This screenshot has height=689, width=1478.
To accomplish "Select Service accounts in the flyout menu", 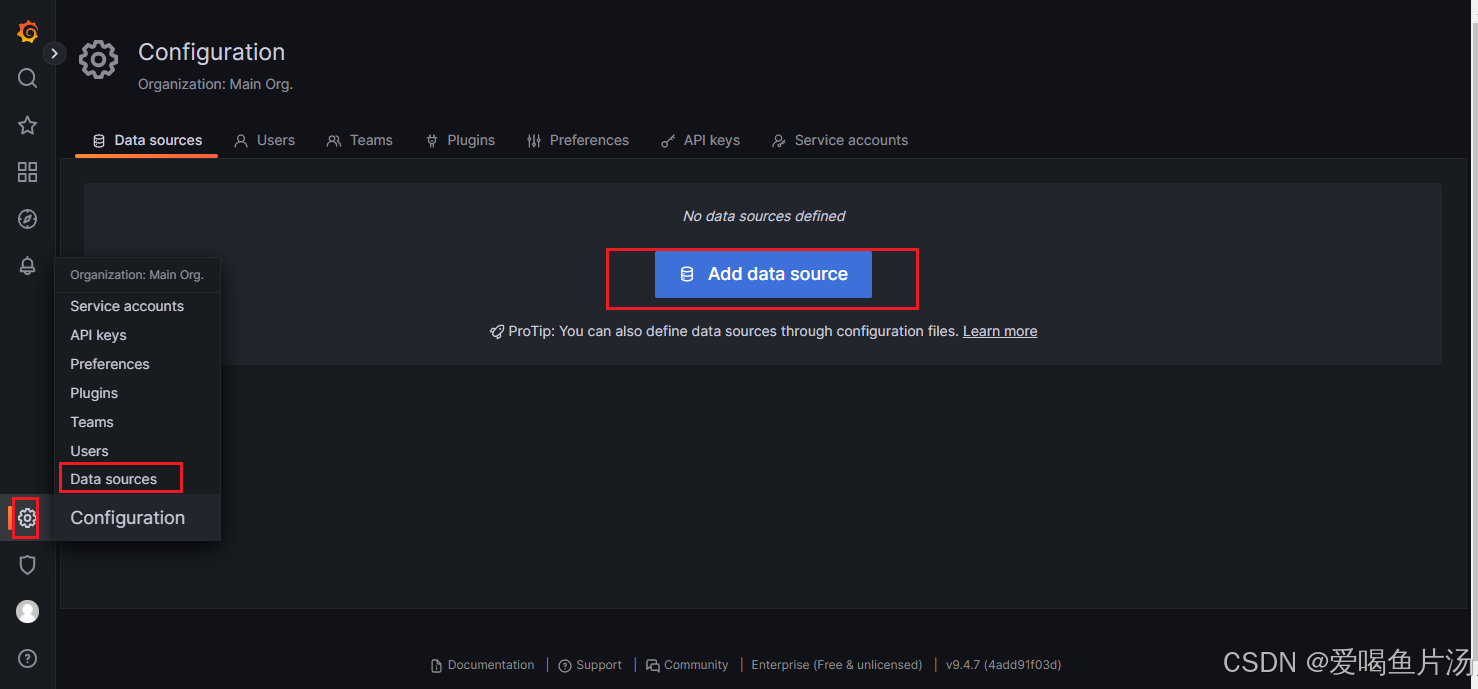I will click(137, 306).
